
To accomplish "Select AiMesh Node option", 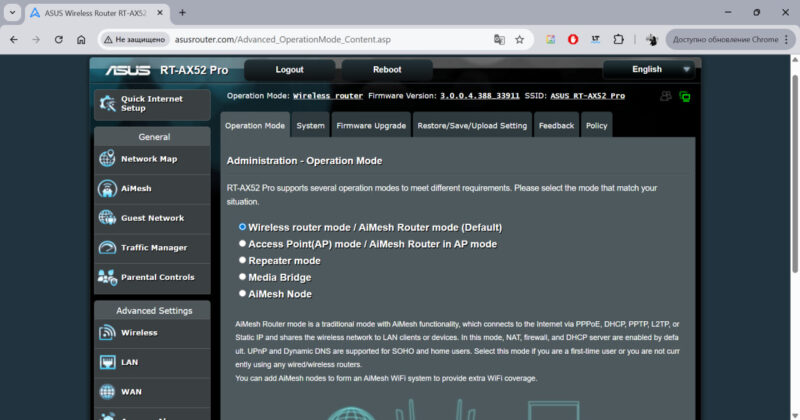I will [x=242, y=294].
